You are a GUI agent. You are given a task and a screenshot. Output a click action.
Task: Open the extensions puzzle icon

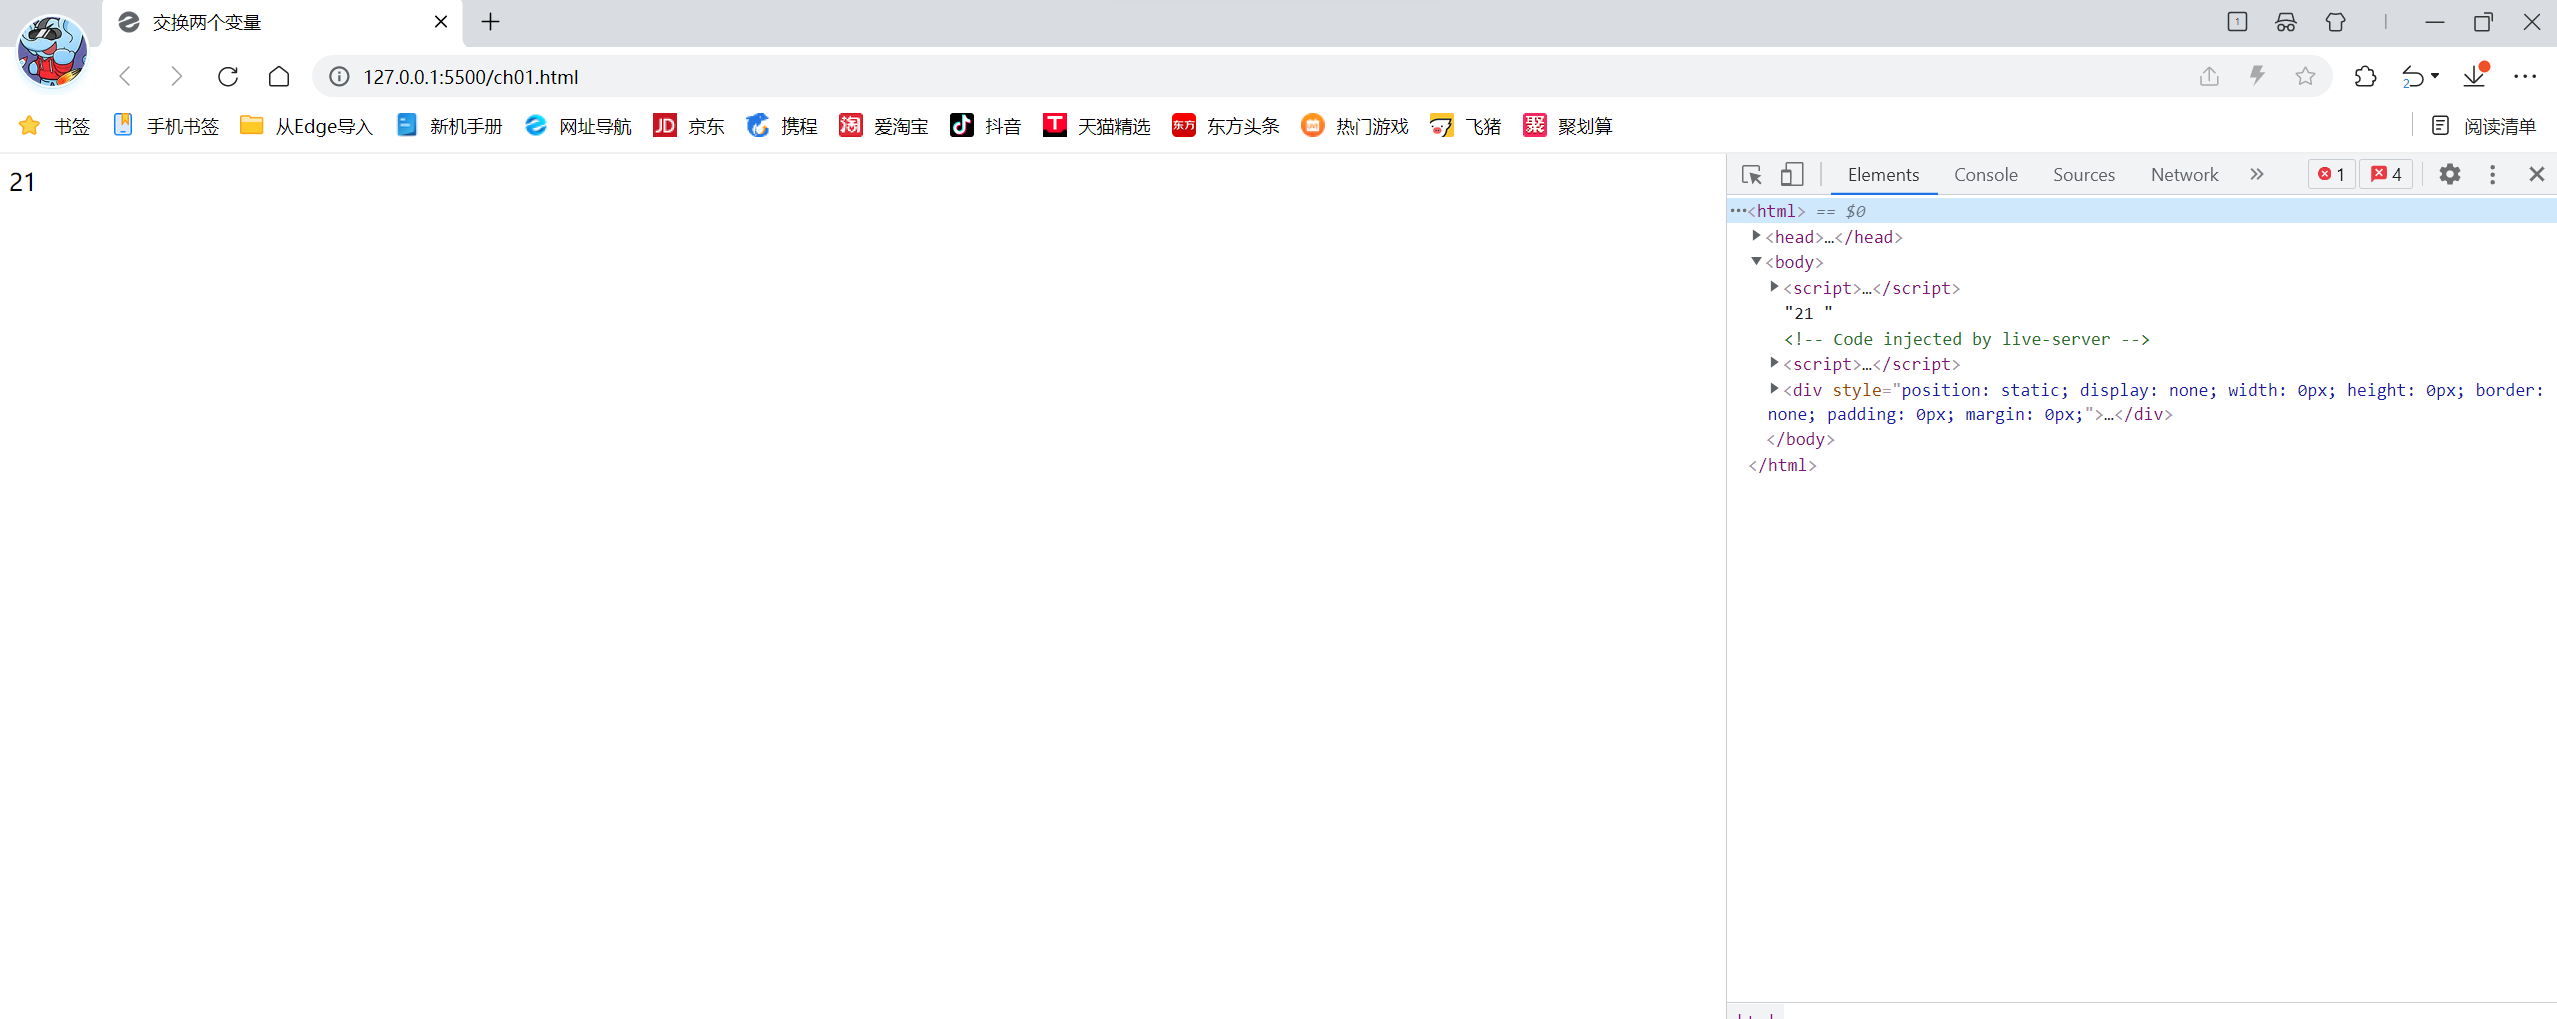click(x=2365, y=76)
